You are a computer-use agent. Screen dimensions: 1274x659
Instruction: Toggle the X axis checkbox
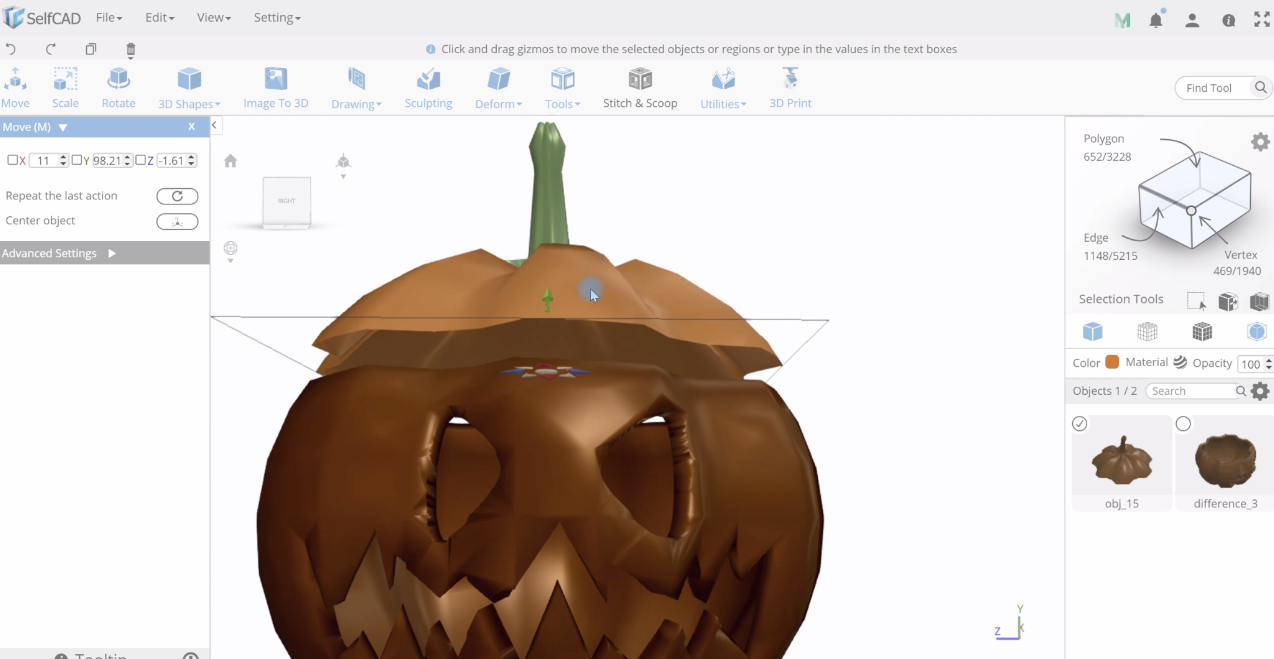tap(12, 160)
